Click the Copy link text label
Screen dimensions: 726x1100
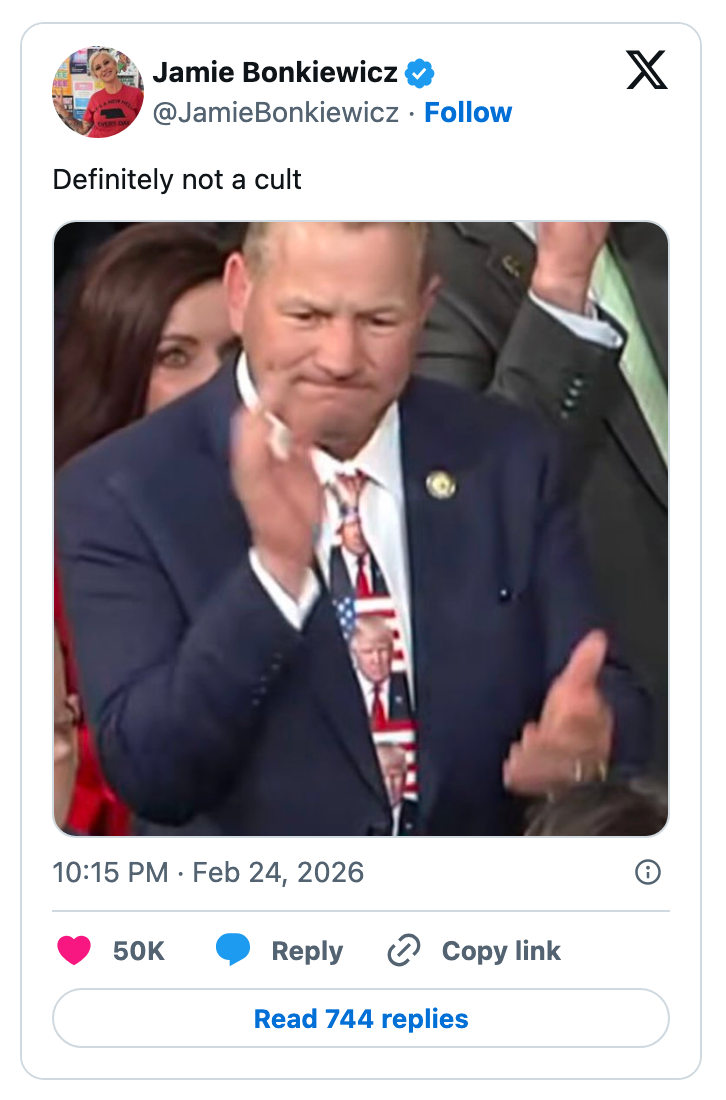[501, 951]
